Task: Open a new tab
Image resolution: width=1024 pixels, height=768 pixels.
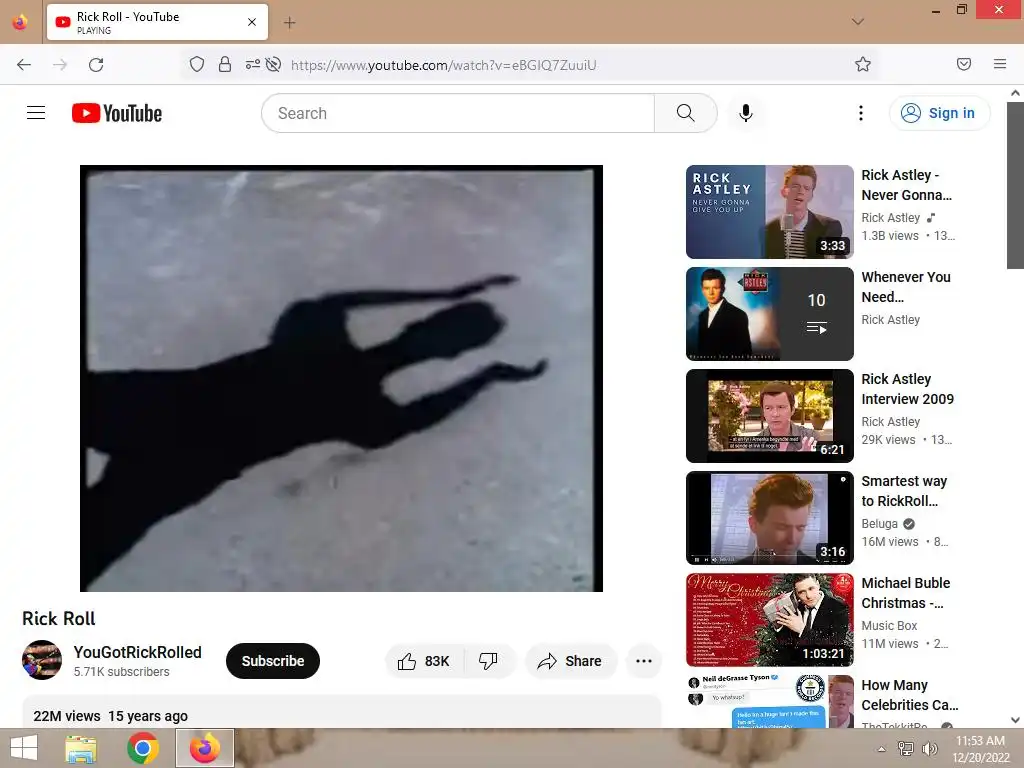Action: click(x=289, y=23)
